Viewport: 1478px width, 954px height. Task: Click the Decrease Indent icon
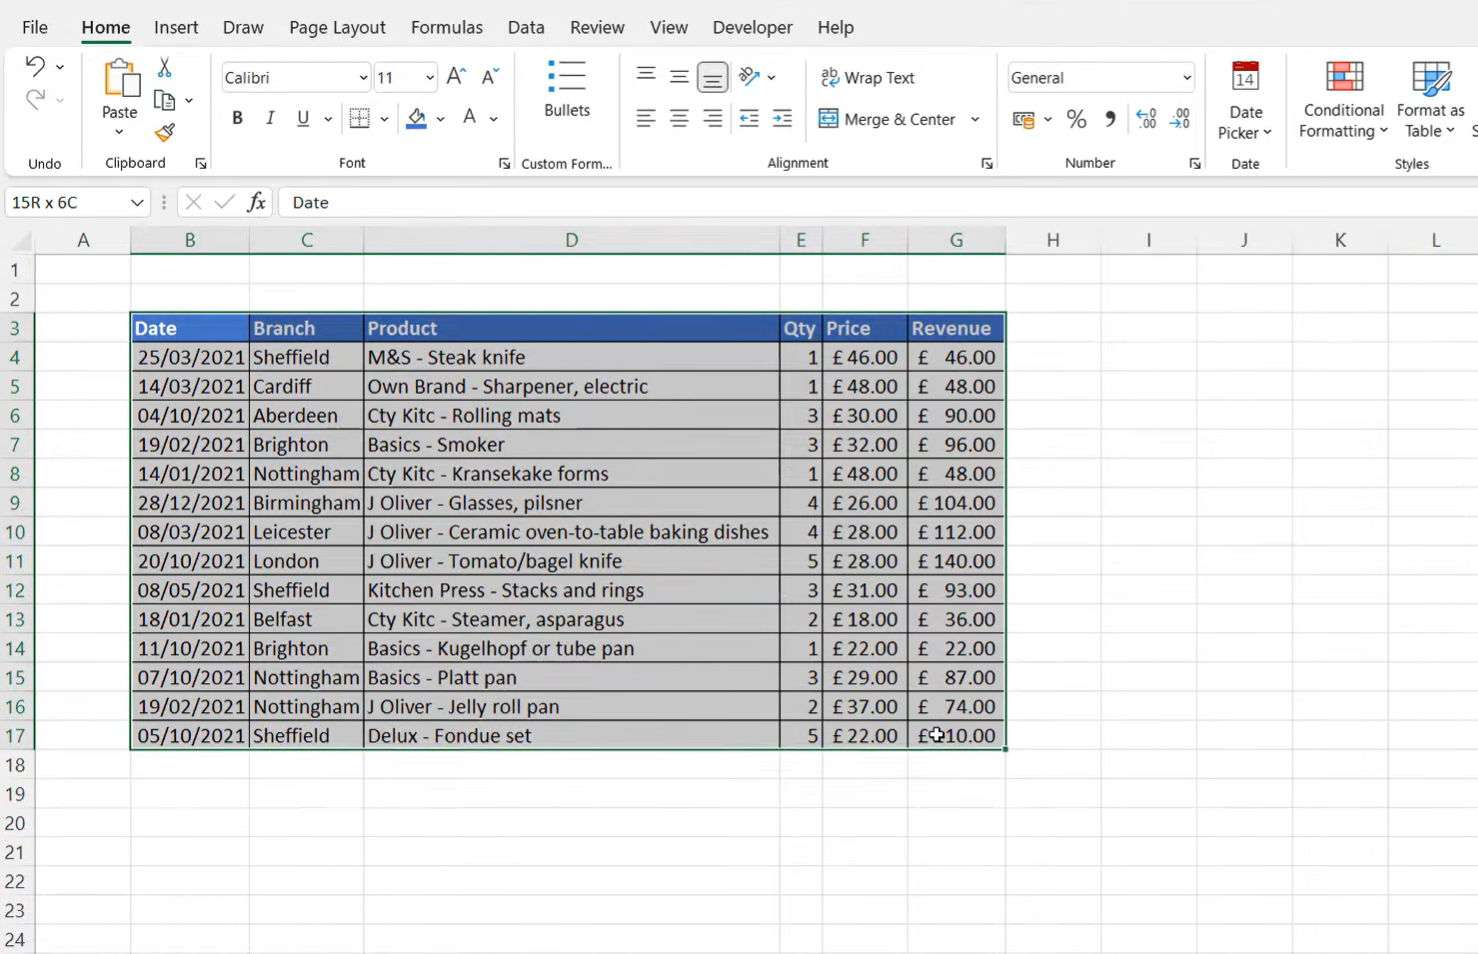(x=749, y=118)
